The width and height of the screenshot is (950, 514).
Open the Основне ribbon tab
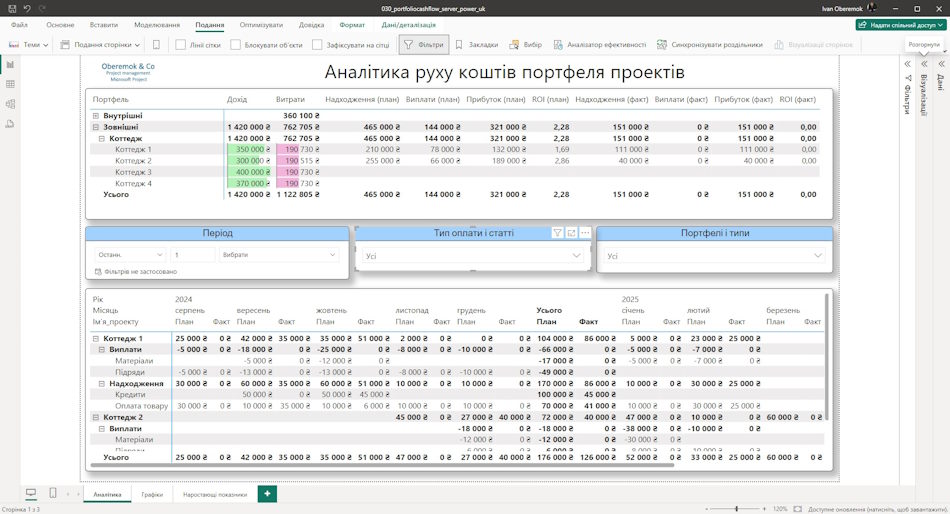(x=60, y=25)
